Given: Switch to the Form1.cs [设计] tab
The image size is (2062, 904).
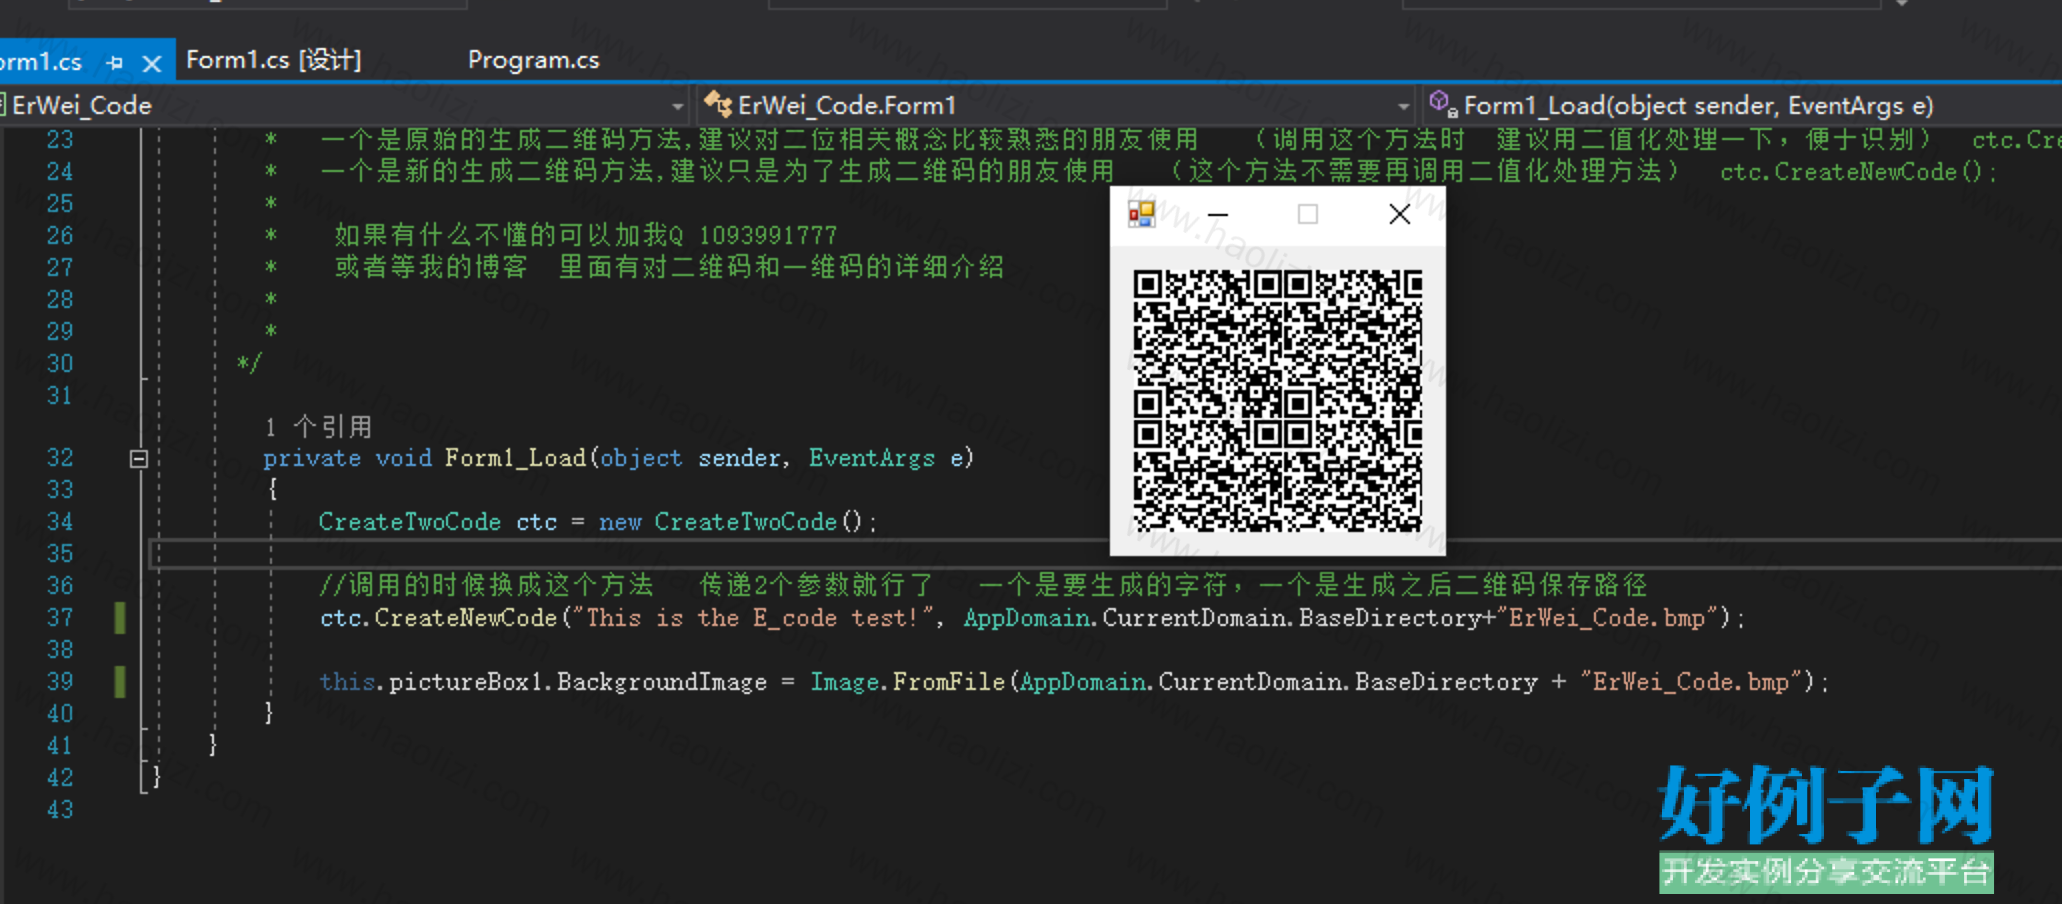Looking at the screenshot, I should point(273,60).
